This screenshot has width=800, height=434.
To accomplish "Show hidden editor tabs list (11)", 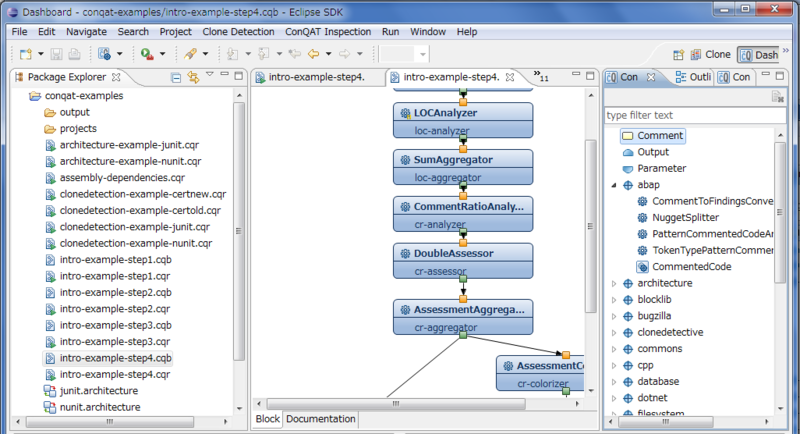I will [541, 76].
